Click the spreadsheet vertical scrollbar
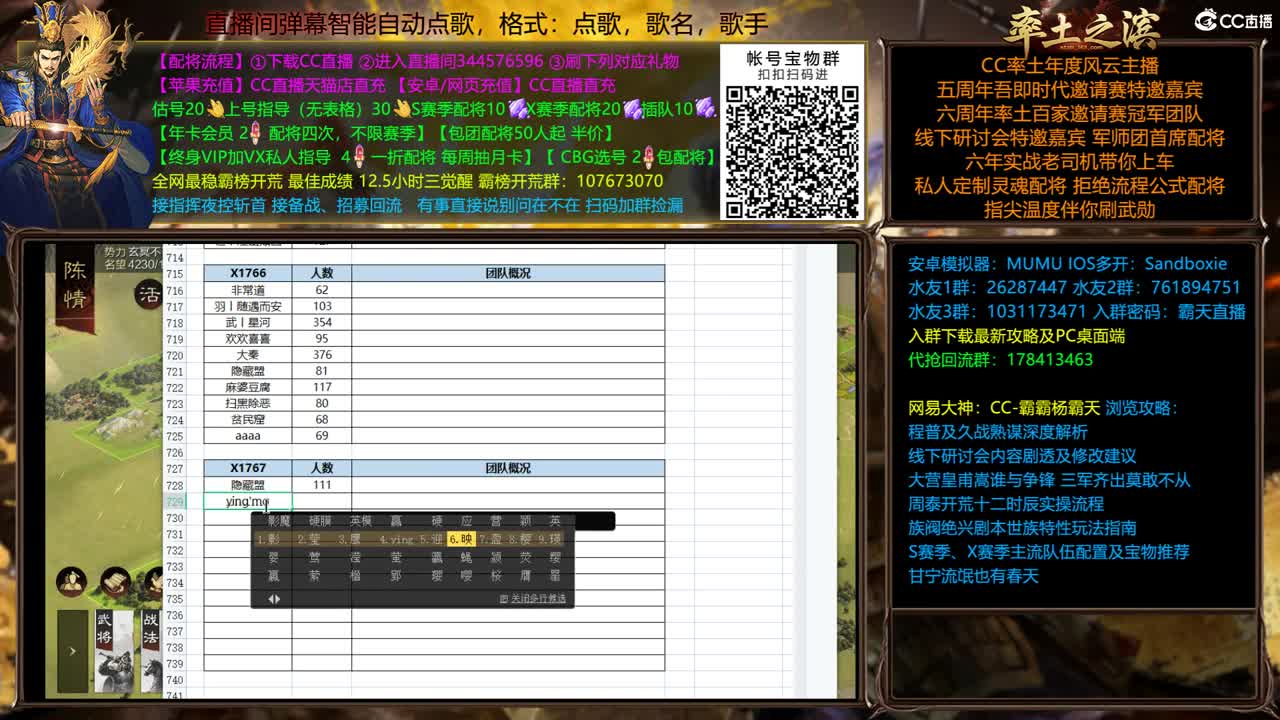The height and width of the screenshot is (720, 1280). pos(800,470)
